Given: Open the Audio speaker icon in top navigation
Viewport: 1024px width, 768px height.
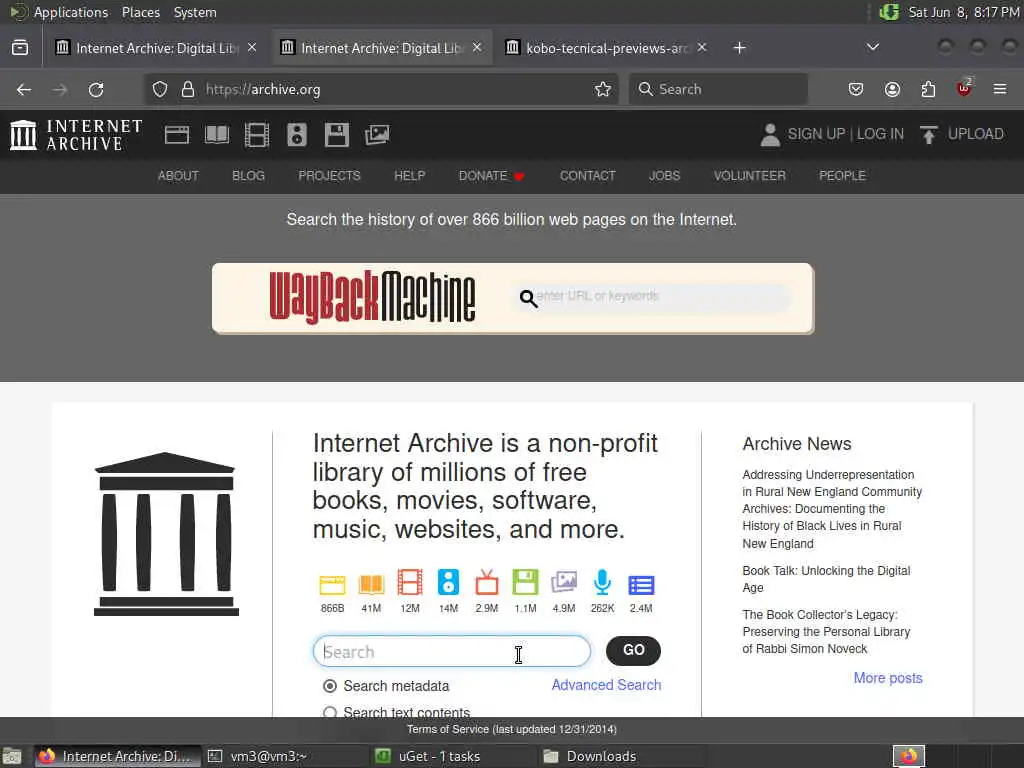Looking at the screenshot, I should pyautogui.click(x=296, y=135).
